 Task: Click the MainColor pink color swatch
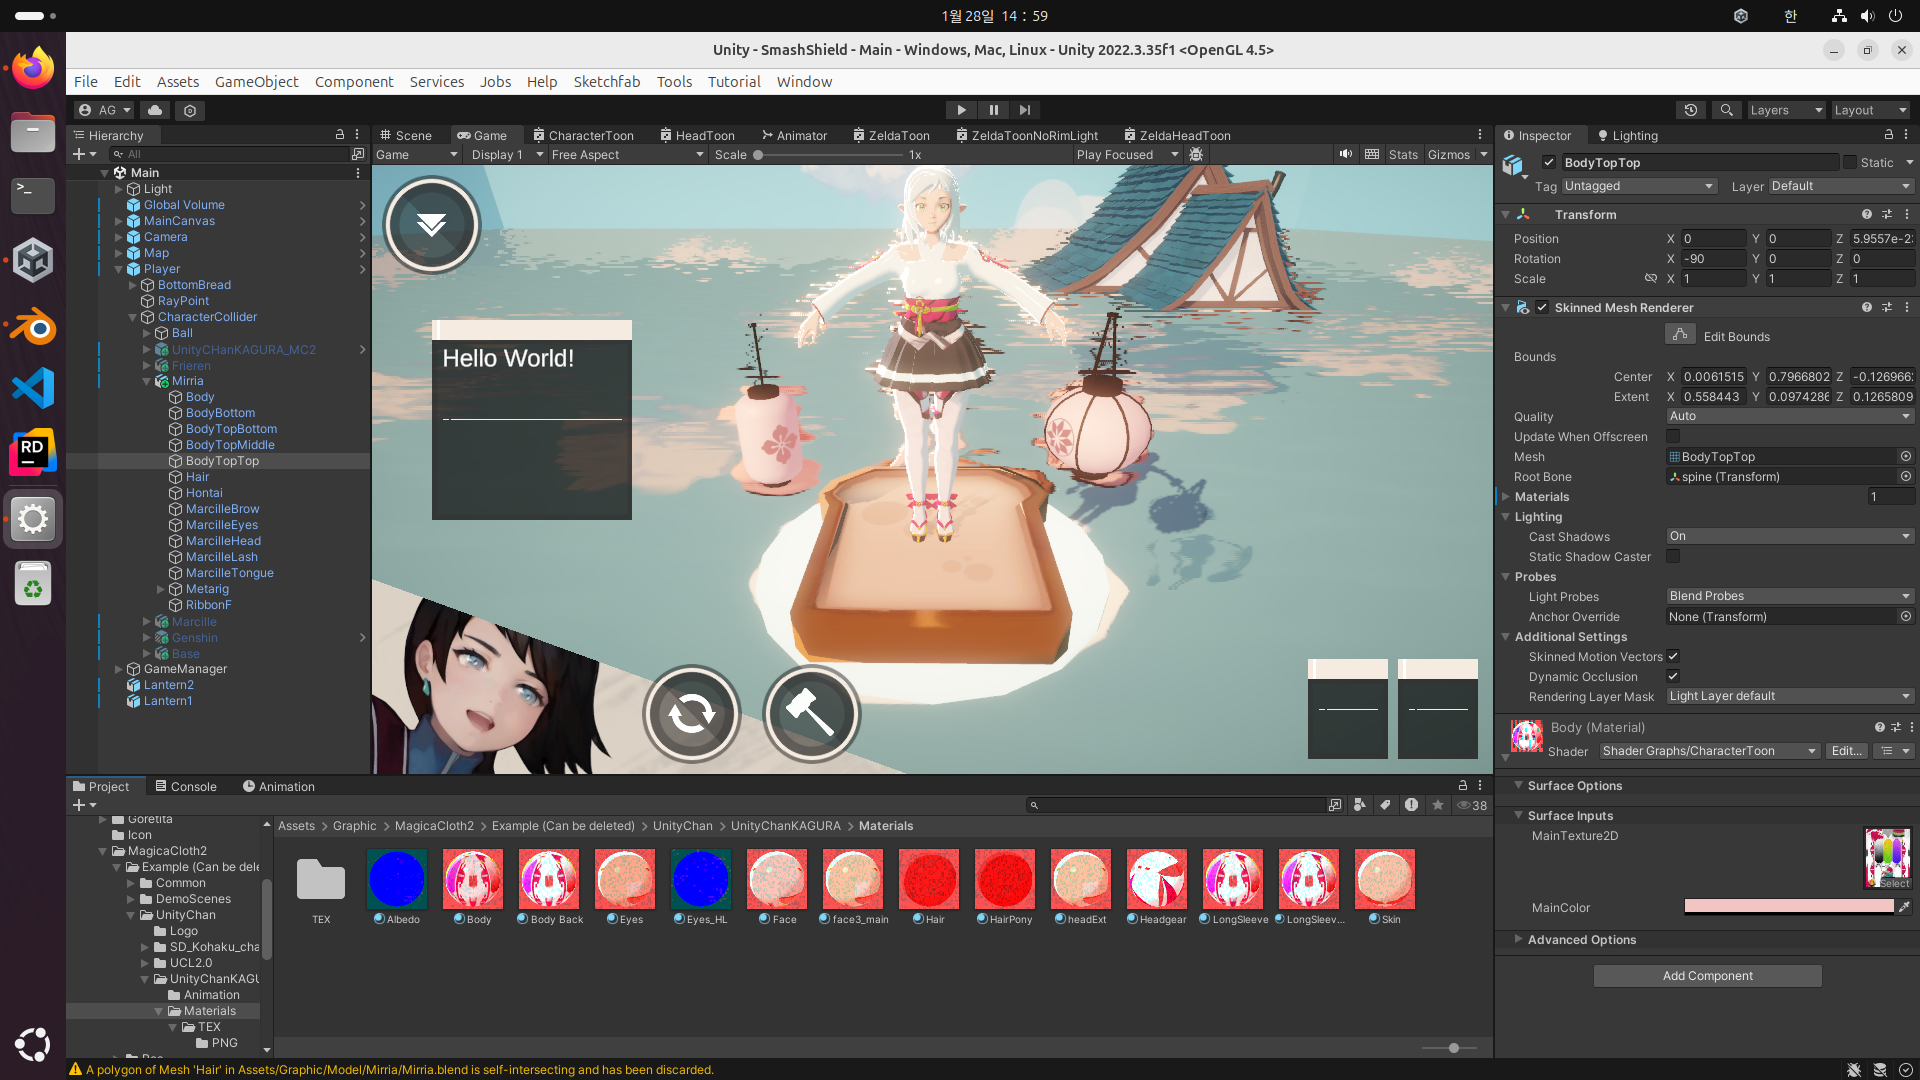[x=1789, y=906]
